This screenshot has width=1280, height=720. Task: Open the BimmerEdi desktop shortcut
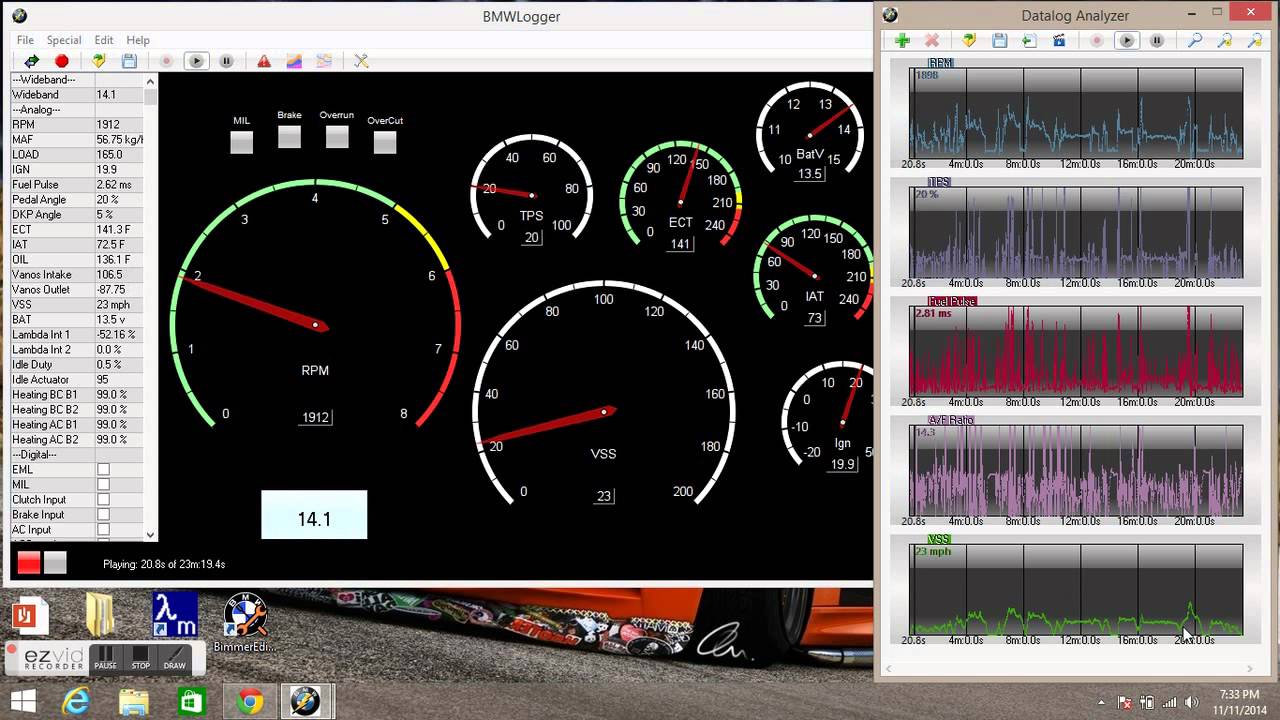pyautogui.click(x=246, y=622)
